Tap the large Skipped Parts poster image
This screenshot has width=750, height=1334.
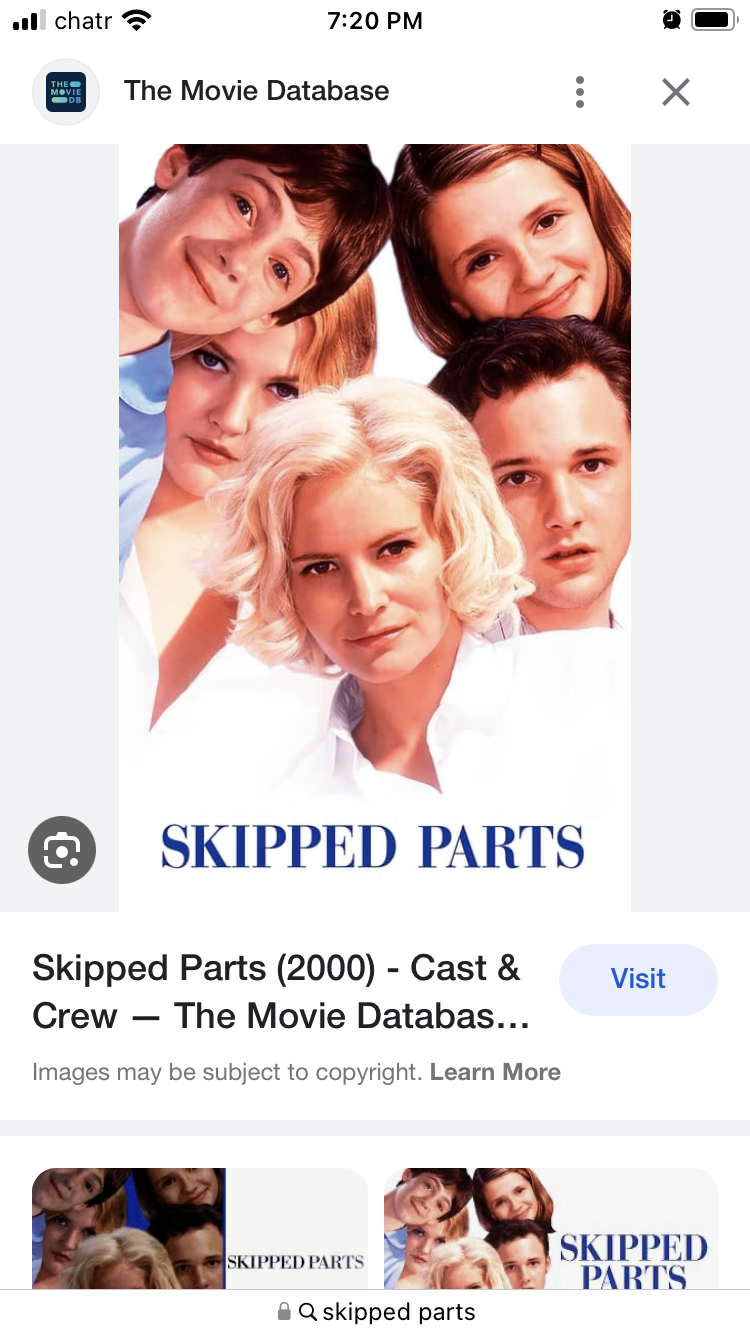click(375, 528)
